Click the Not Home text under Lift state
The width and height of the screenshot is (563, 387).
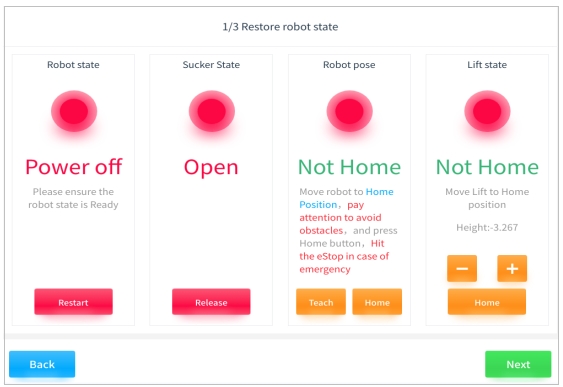[487, 167]
